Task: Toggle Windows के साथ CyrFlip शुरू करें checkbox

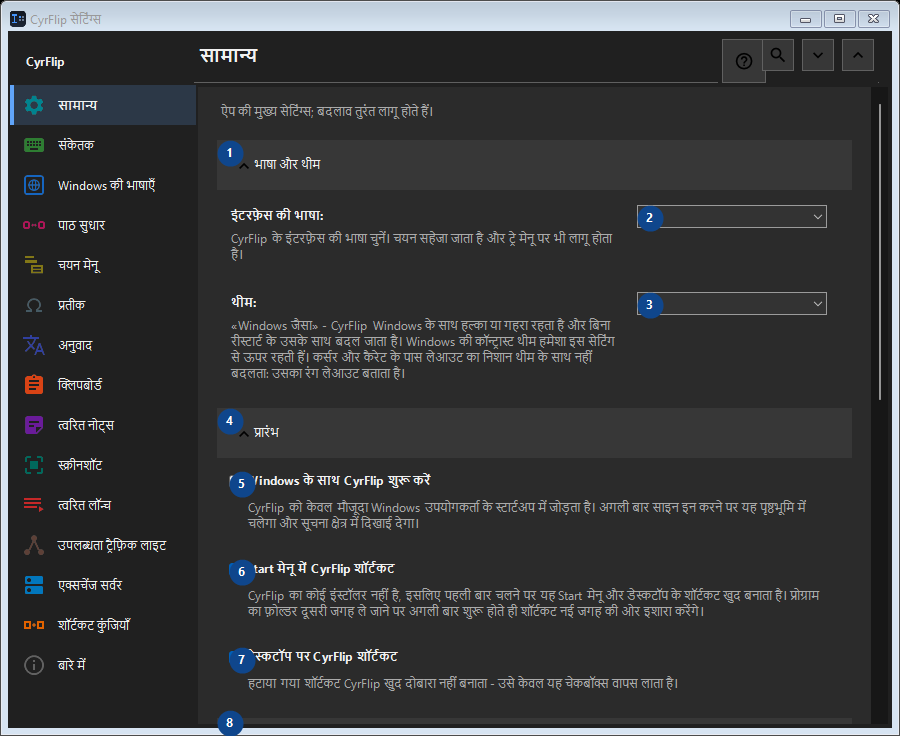Action: [236, 481]
